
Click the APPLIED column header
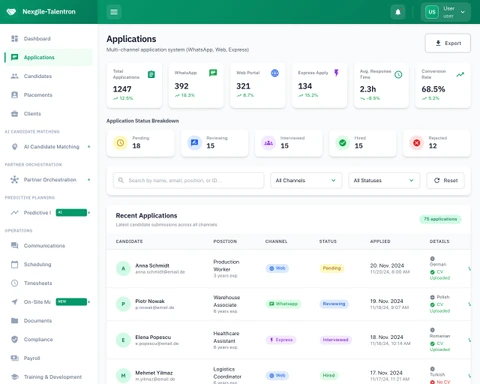[380, 241]
